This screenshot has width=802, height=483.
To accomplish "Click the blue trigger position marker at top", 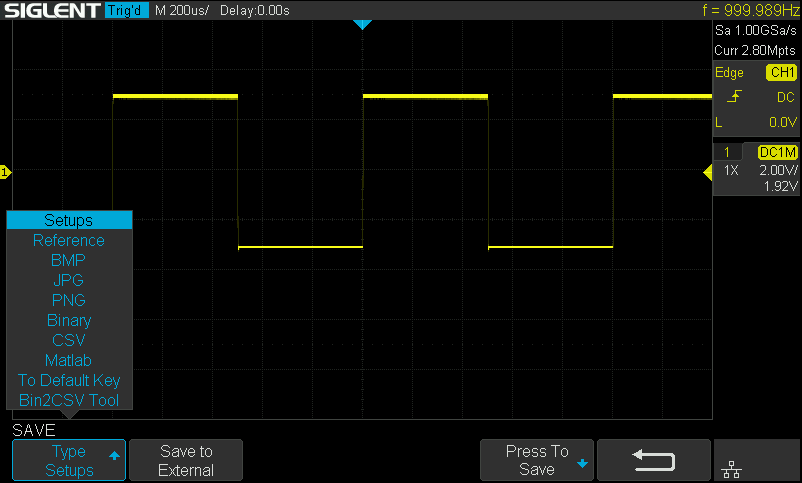I will 362,24.
